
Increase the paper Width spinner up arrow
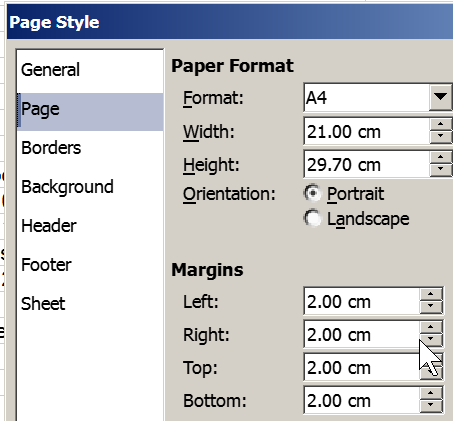(x=441, y=124)
